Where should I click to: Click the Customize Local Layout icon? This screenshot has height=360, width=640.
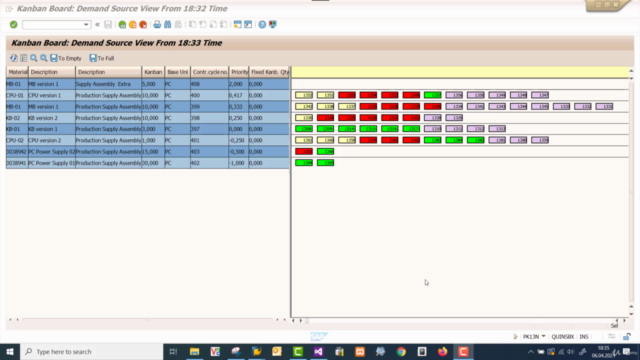click(x=273, y=24)
